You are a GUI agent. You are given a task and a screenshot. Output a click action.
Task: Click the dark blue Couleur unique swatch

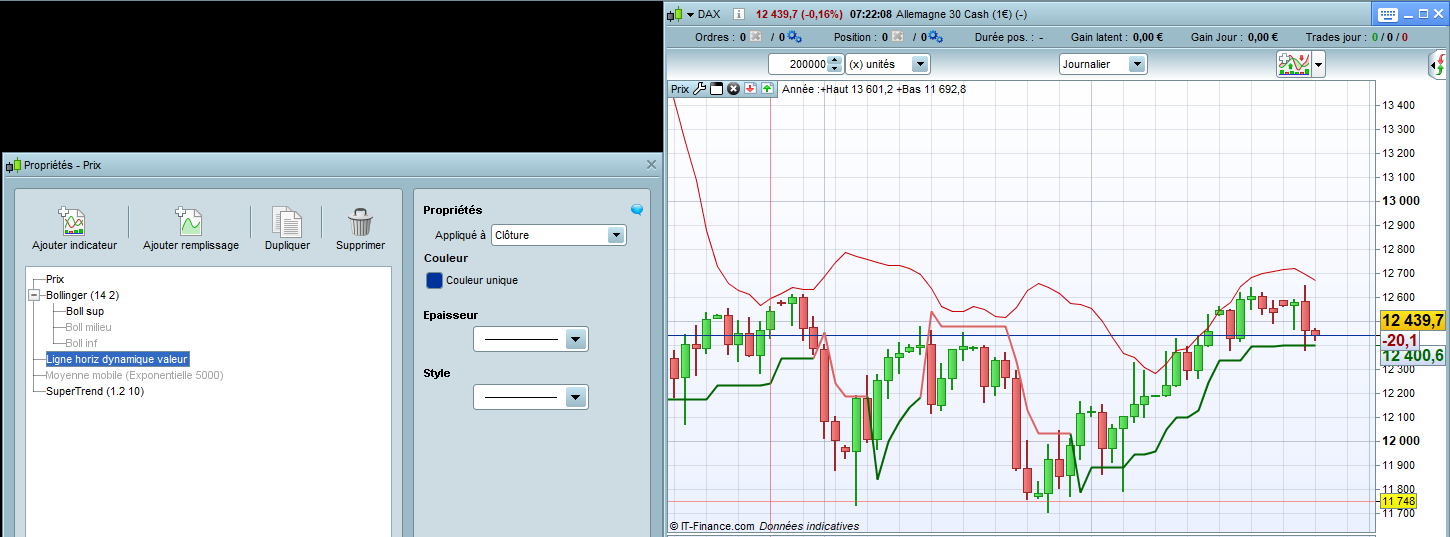[x=434, y=280]
